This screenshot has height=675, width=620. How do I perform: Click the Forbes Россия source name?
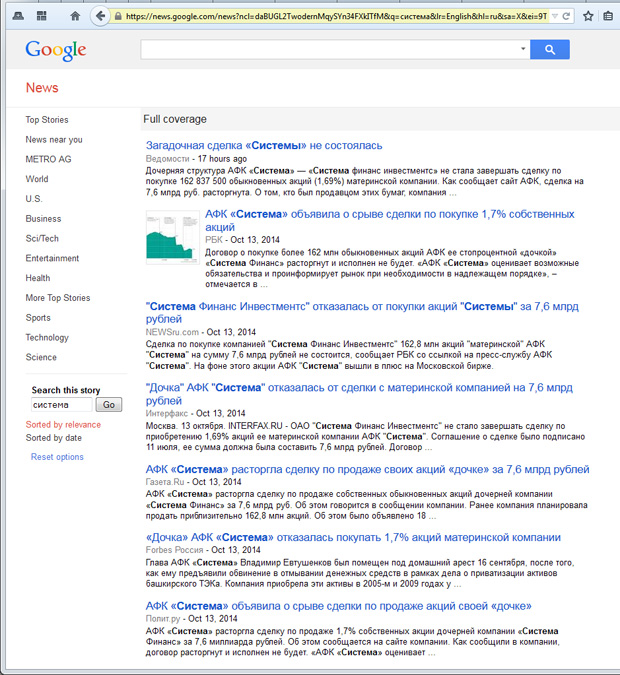[x=174, y=550]
